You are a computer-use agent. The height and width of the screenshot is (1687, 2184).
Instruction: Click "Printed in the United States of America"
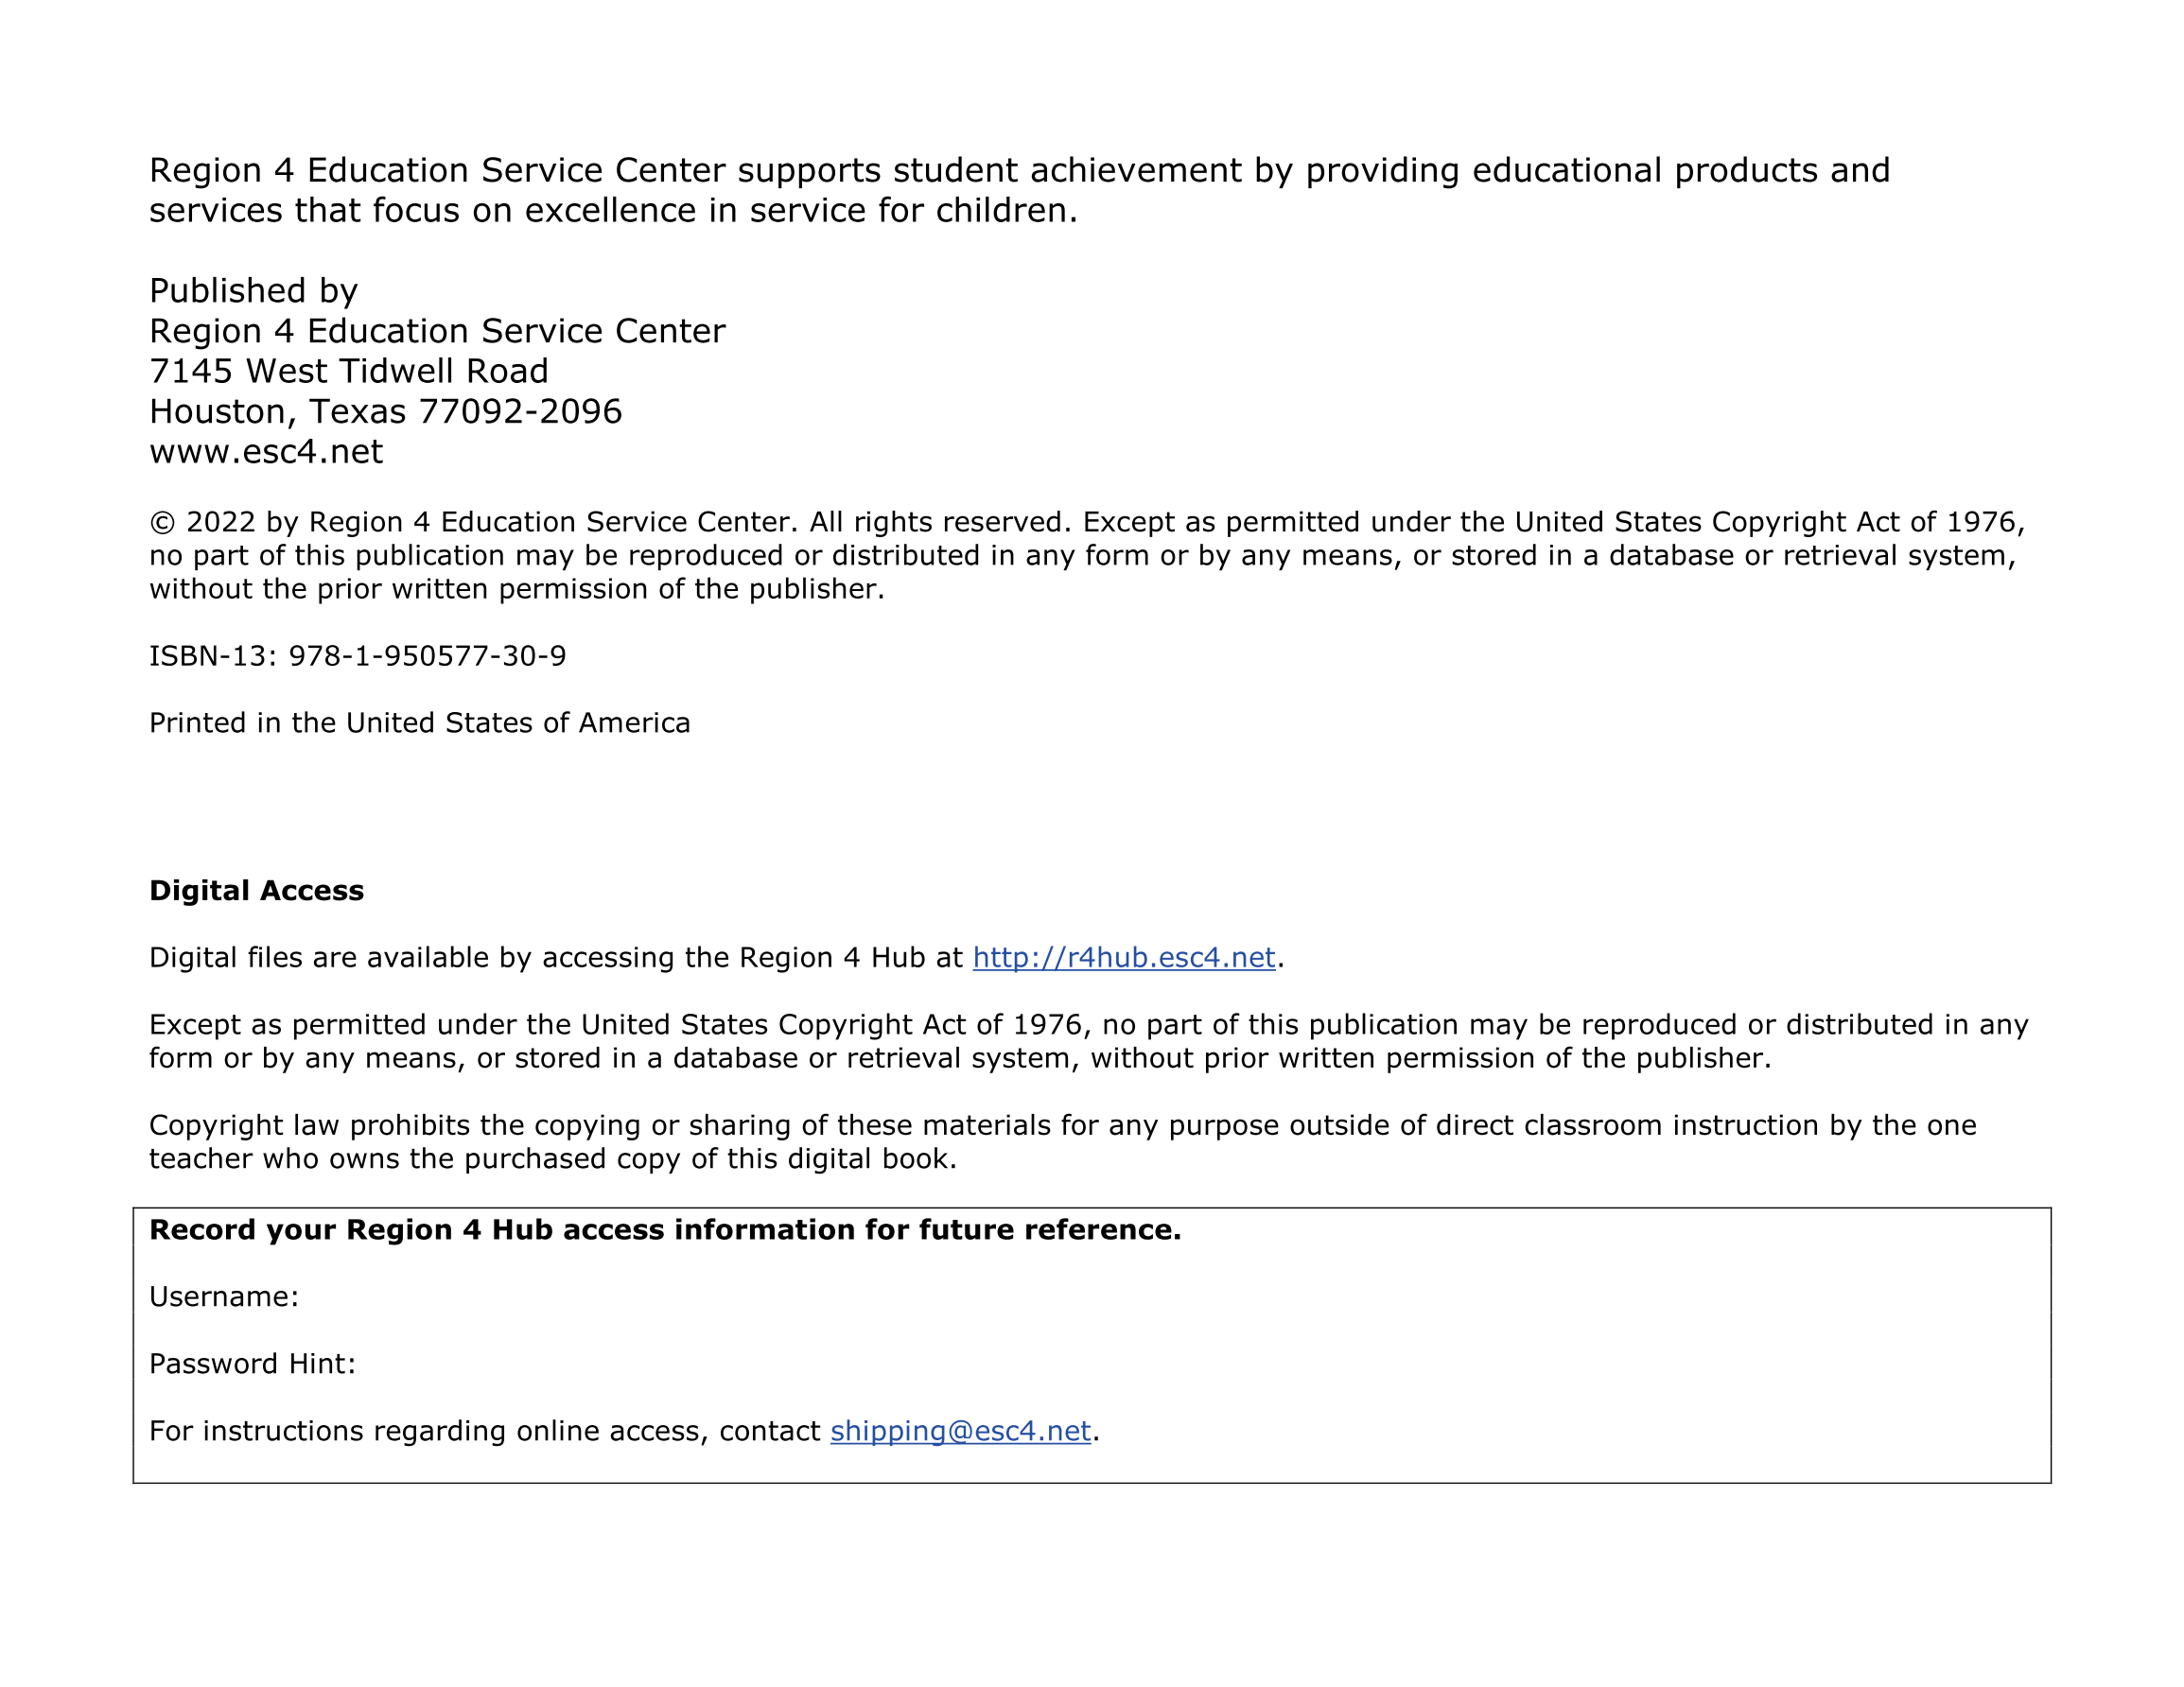(x=419, y=723)
